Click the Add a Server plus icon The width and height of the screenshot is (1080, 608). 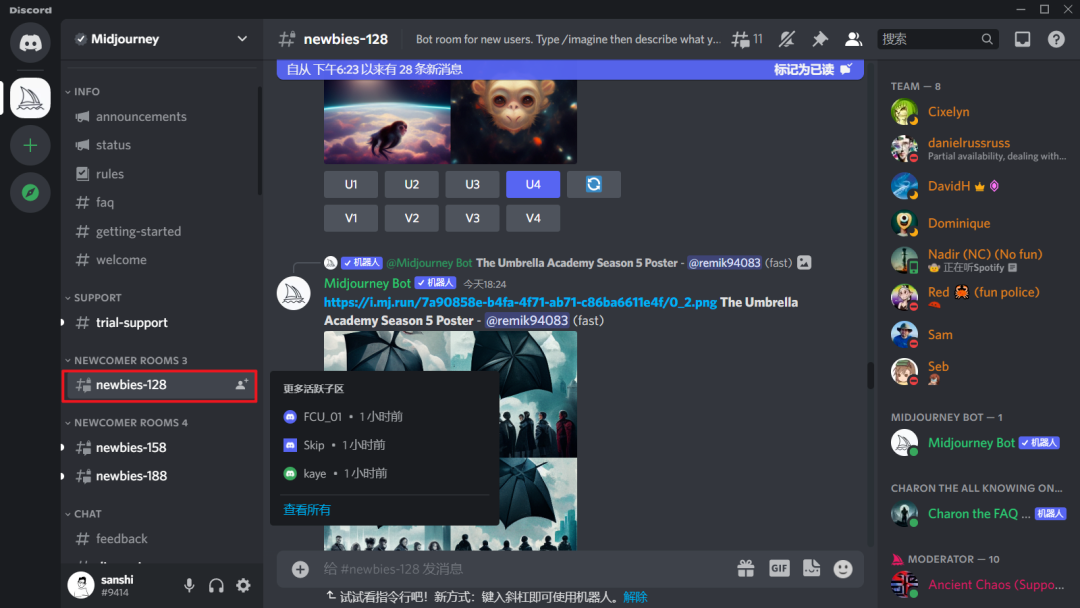click(x=30, y=146)
